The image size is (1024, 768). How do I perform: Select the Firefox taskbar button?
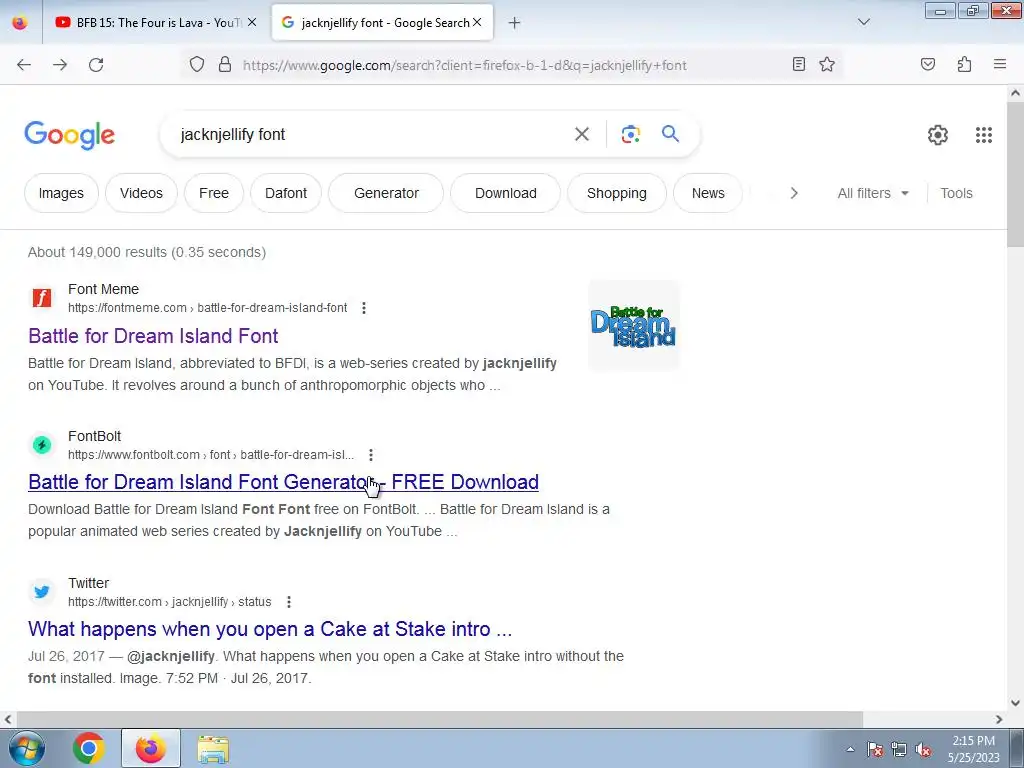tap(151, 748)
